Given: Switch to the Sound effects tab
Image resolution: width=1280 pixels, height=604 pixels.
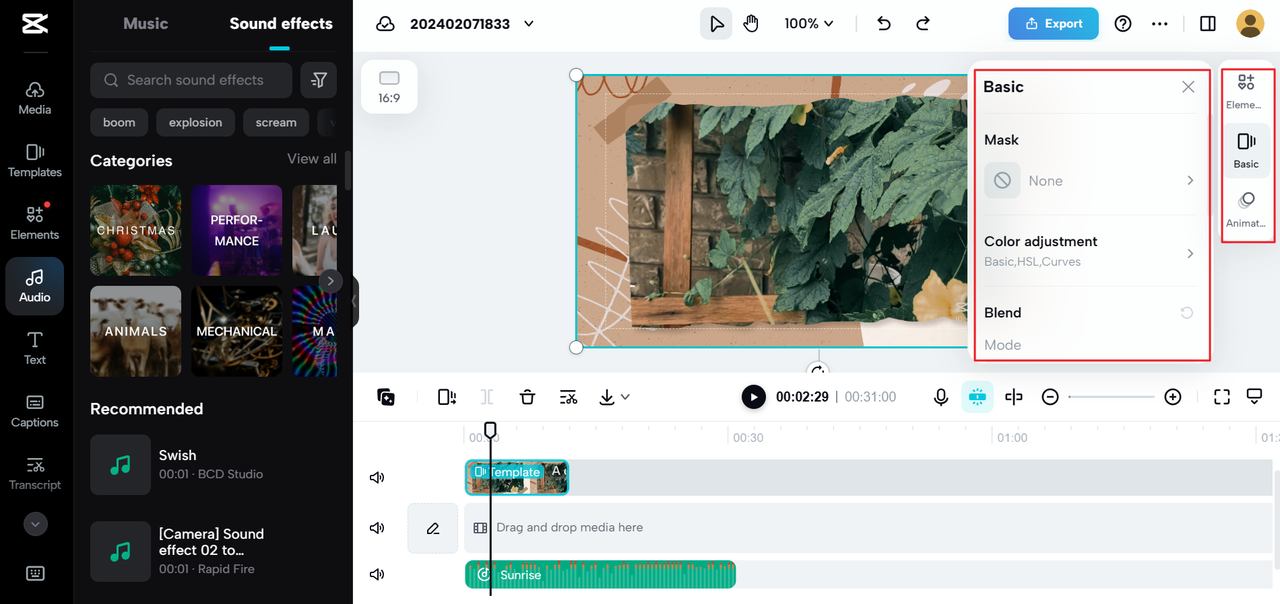Looking at the screenshot, I should pos(281,23).
